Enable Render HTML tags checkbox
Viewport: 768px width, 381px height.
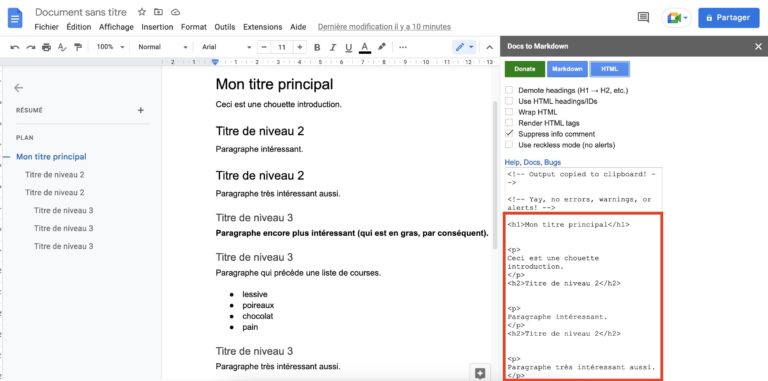point(509,122)
